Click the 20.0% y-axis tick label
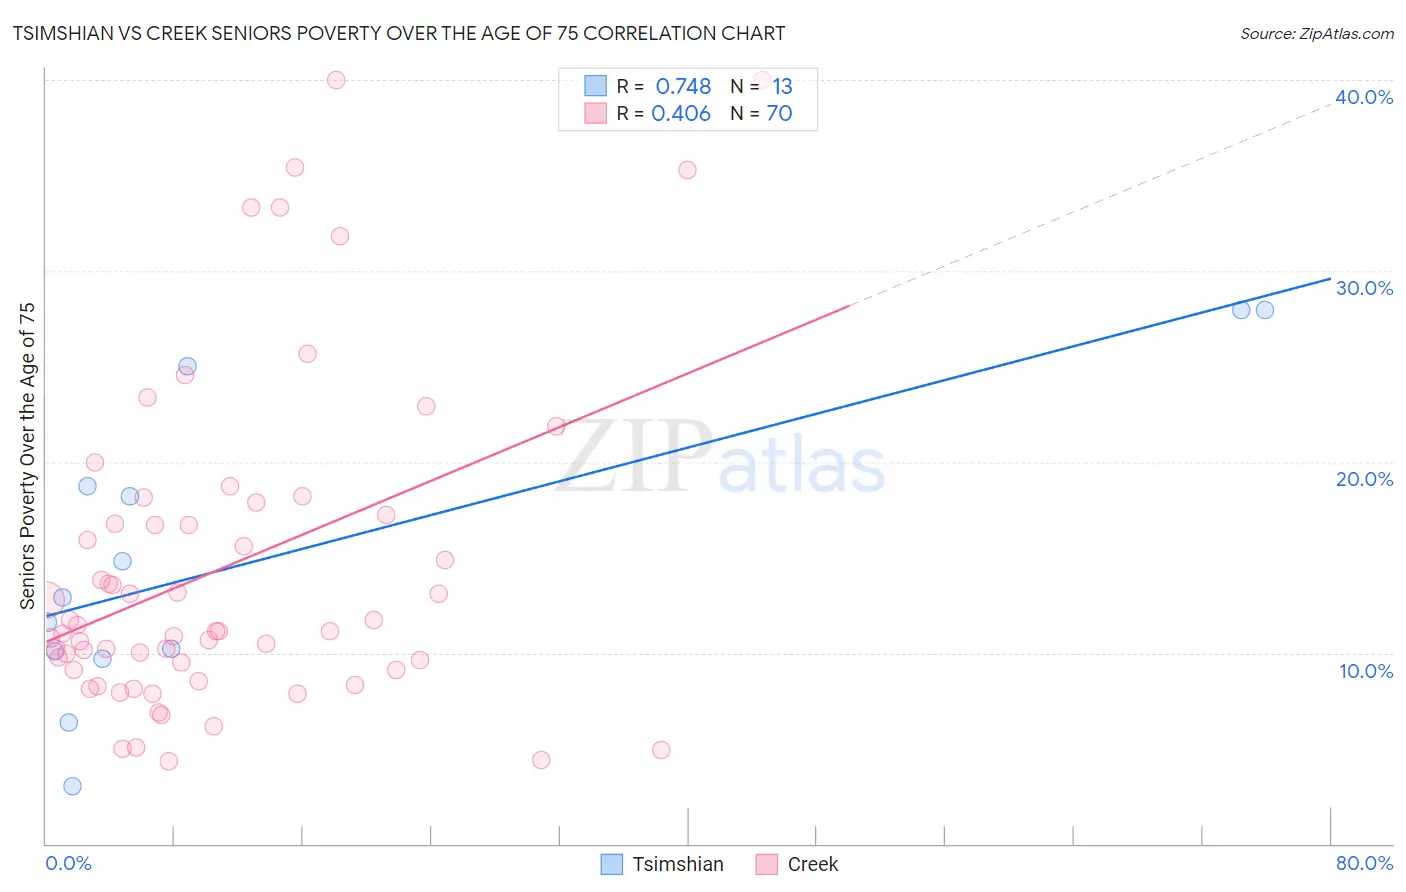 tap(1364, 479)
